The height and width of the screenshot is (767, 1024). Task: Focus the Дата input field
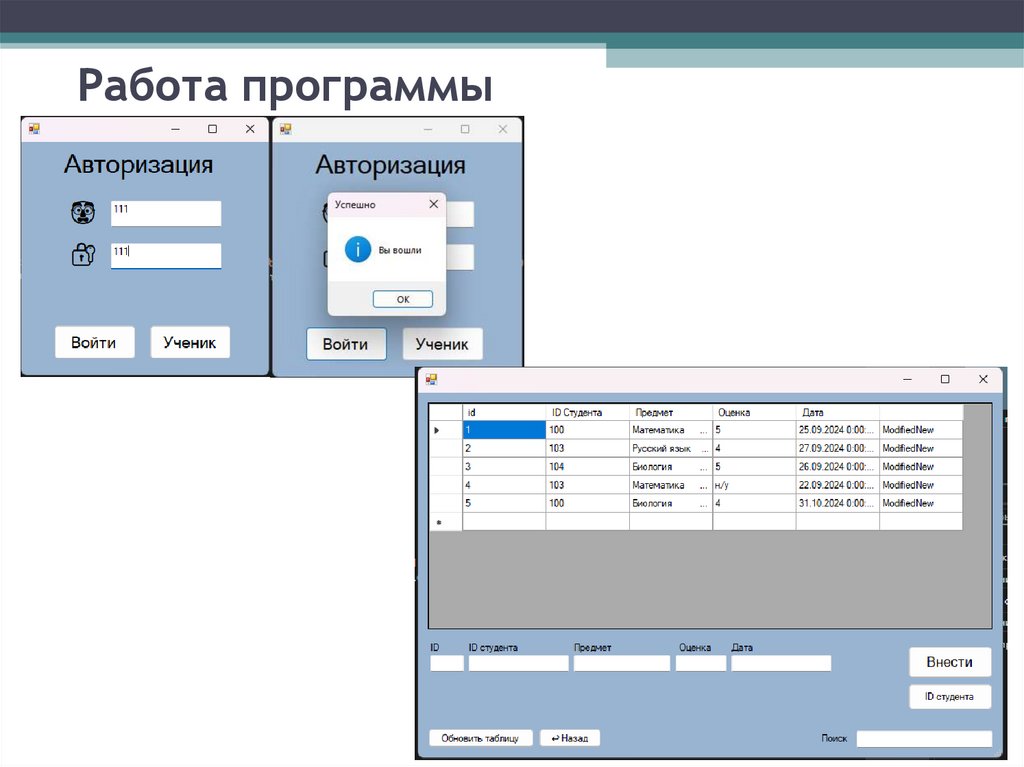point(781,664)
